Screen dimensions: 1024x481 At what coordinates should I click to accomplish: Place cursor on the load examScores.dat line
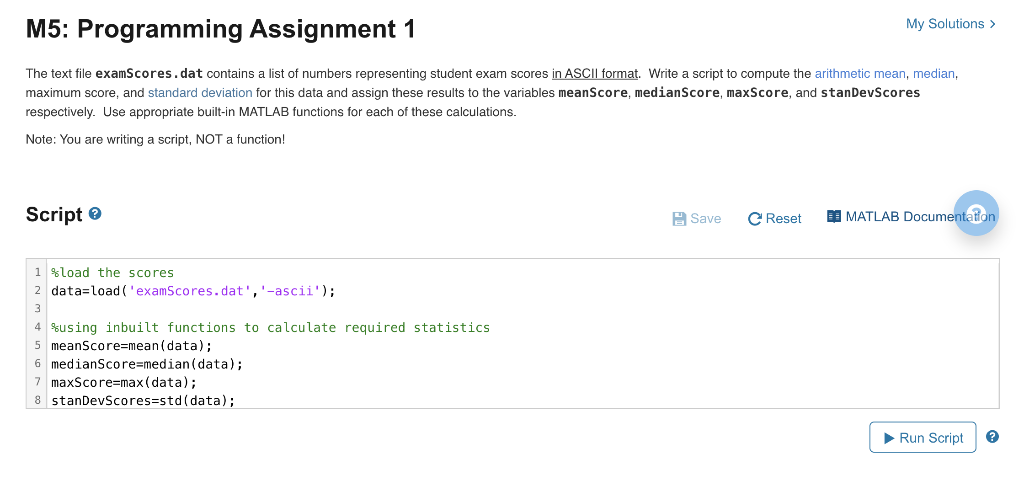pyautogui.click(x=193, y=291)
